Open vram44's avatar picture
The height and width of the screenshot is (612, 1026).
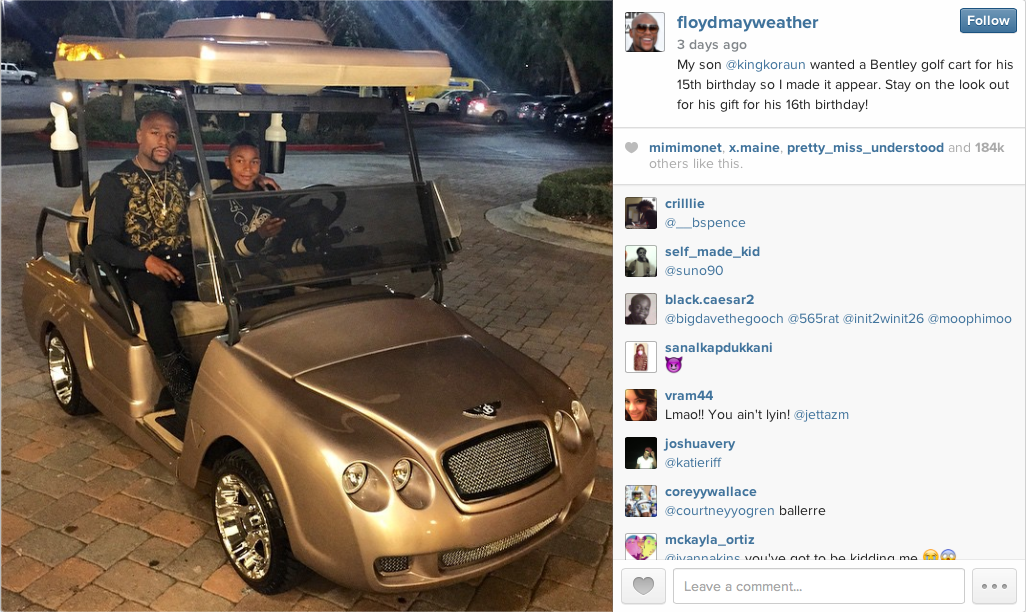click(641, 405)
